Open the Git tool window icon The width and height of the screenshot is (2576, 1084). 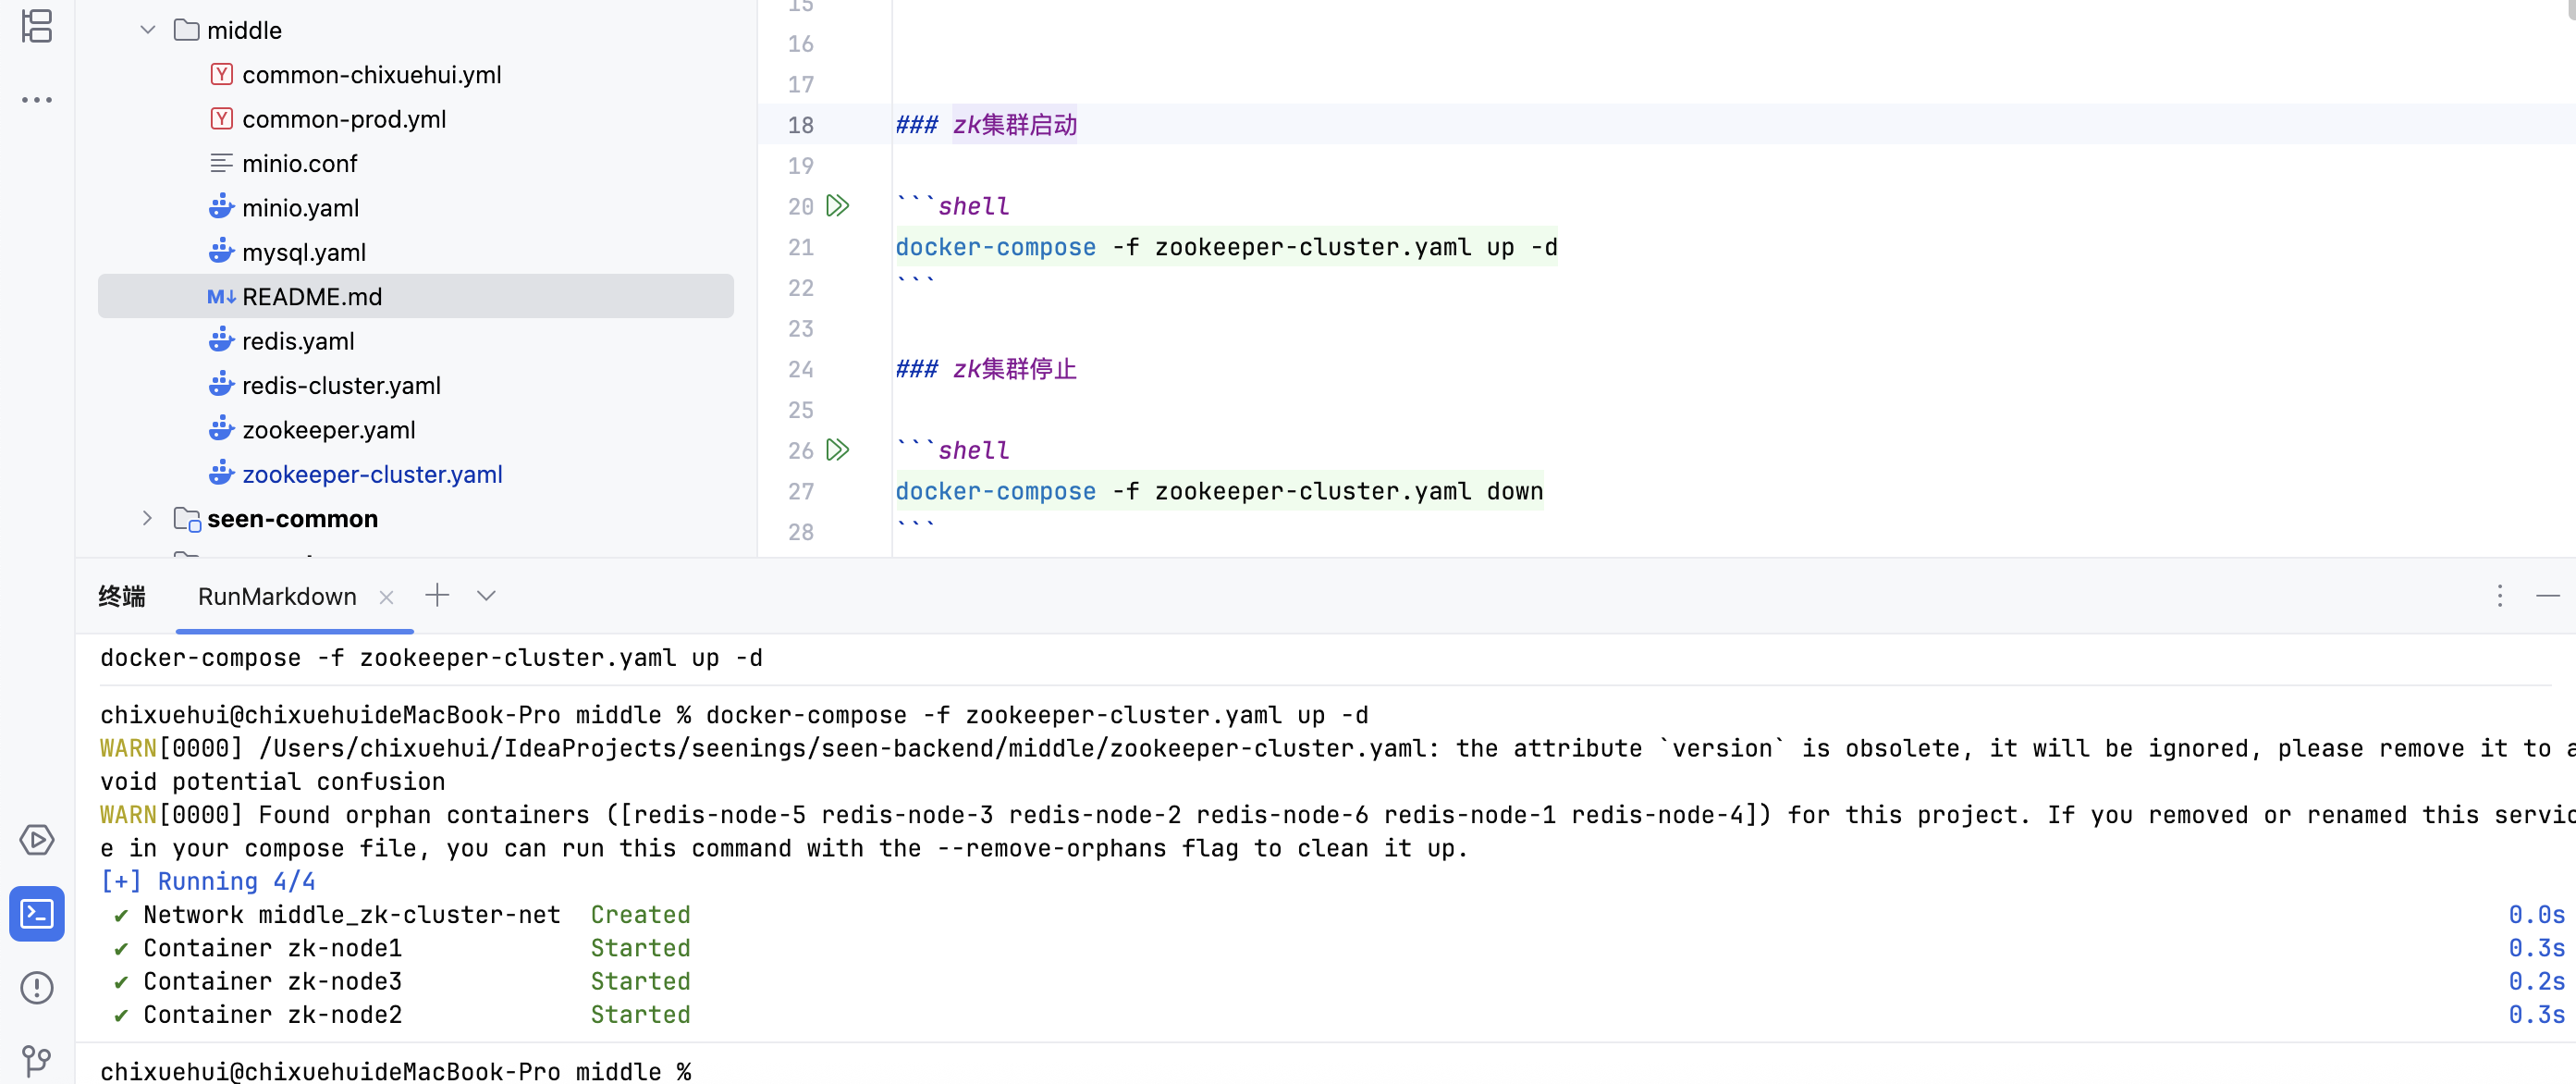(37, 1060)
